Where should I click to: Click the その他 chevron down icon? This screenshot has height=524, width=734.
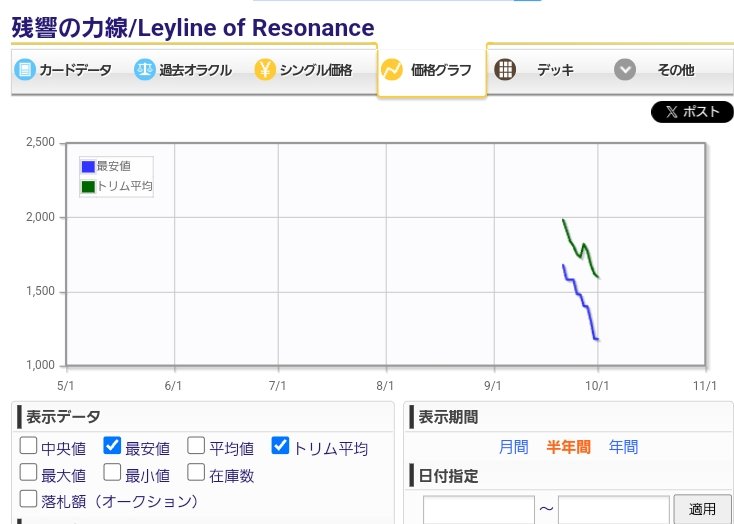[x=625, y=70]
